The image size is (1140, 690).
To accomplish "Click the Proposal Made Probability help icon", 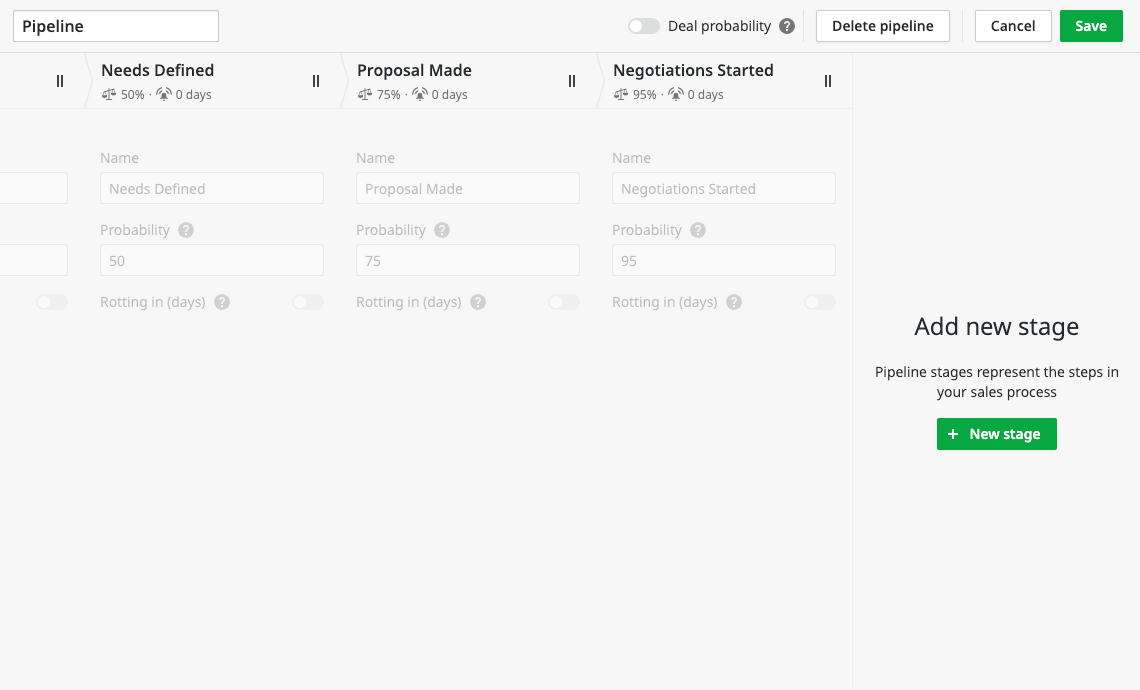I will [x=442, y=230].
